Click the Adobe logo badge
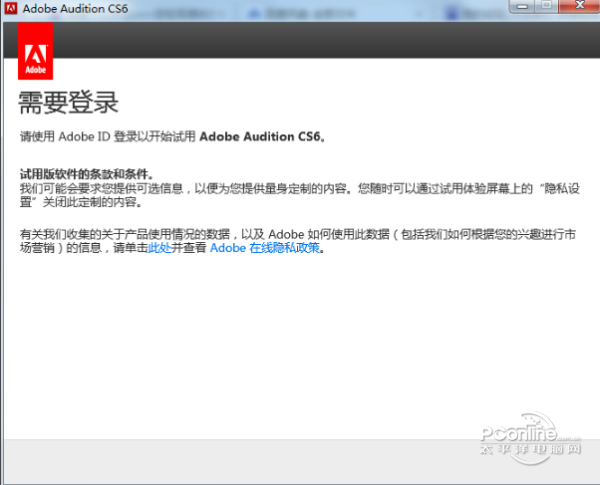This screenshot has width=600, height=485. pyautogui.click(x=36, y=51)
